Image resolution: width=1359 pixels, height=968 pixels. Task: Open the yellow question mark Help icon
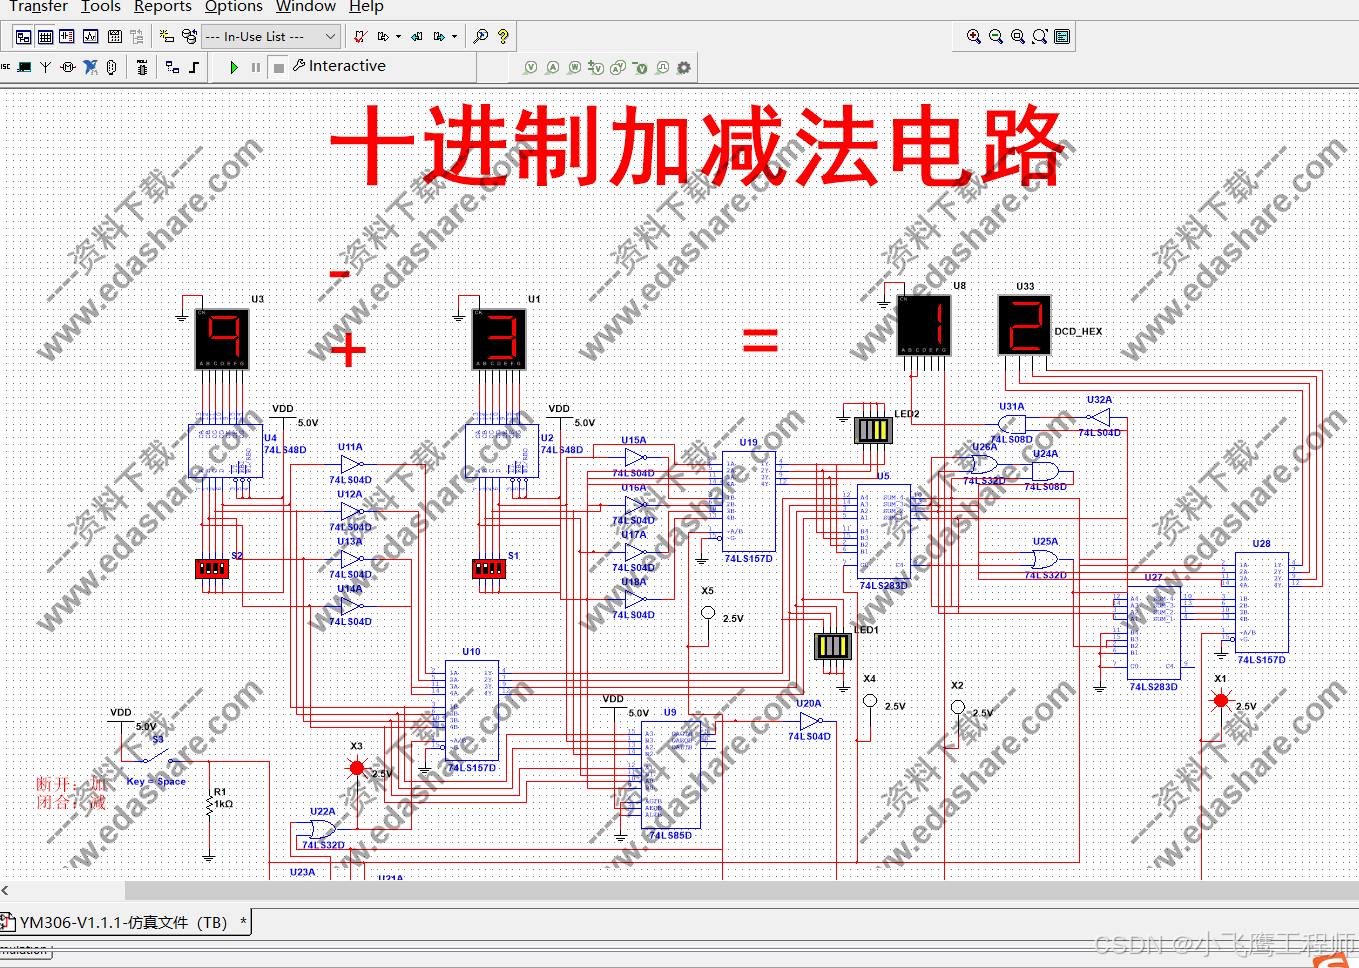503,37
